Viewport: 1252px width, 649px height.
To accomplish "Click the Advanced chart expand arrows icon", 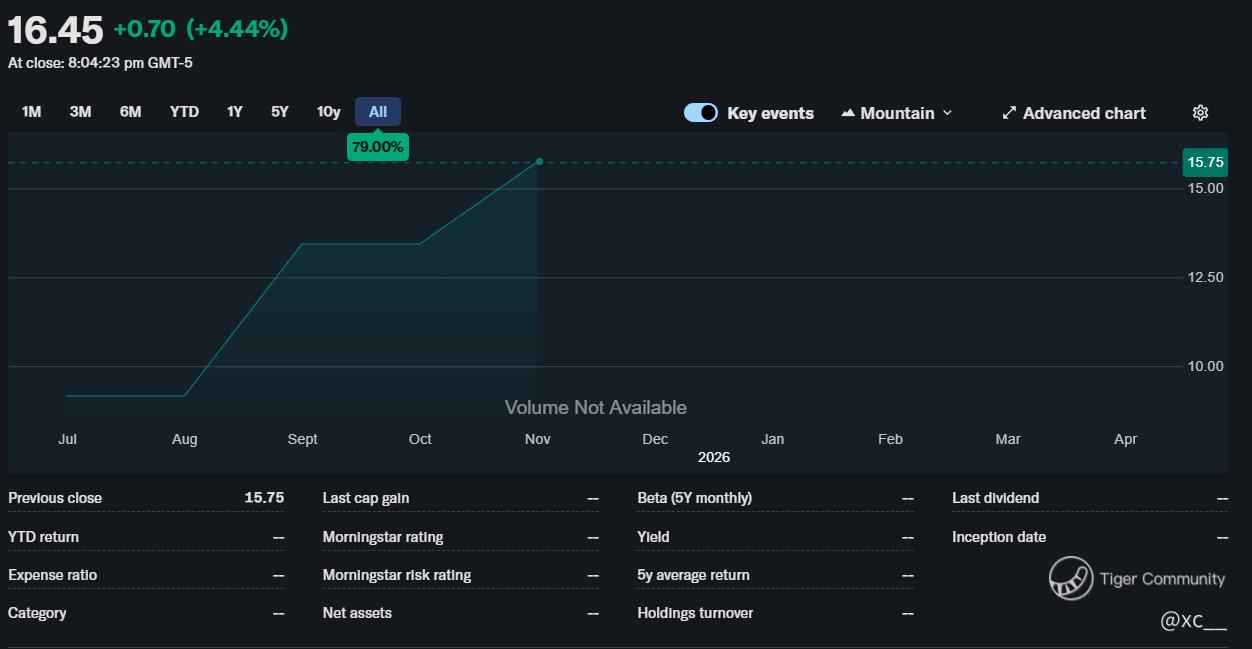I will click(x=1009, y=113).
